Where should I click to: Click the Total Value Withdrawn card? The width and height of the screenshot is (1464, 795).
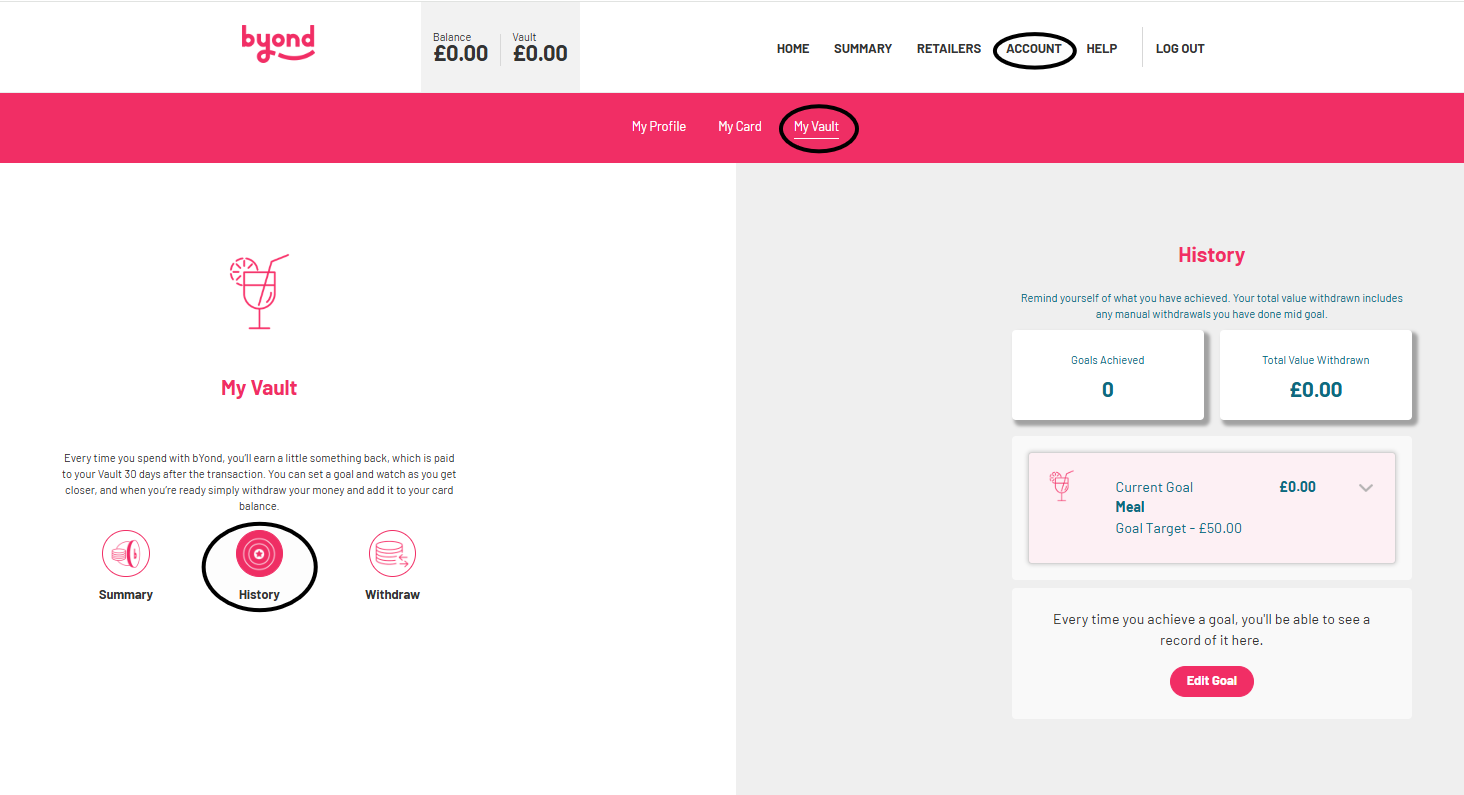(x=1316, y=375)
